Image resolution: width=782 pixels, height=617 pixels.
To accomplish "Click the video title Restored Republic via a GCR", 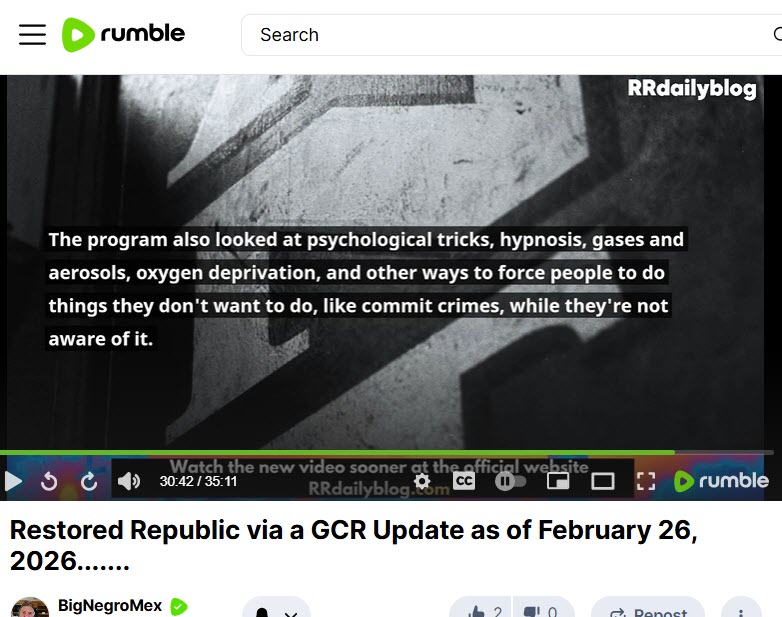I will pyautogui.click(x=354, y=545).
